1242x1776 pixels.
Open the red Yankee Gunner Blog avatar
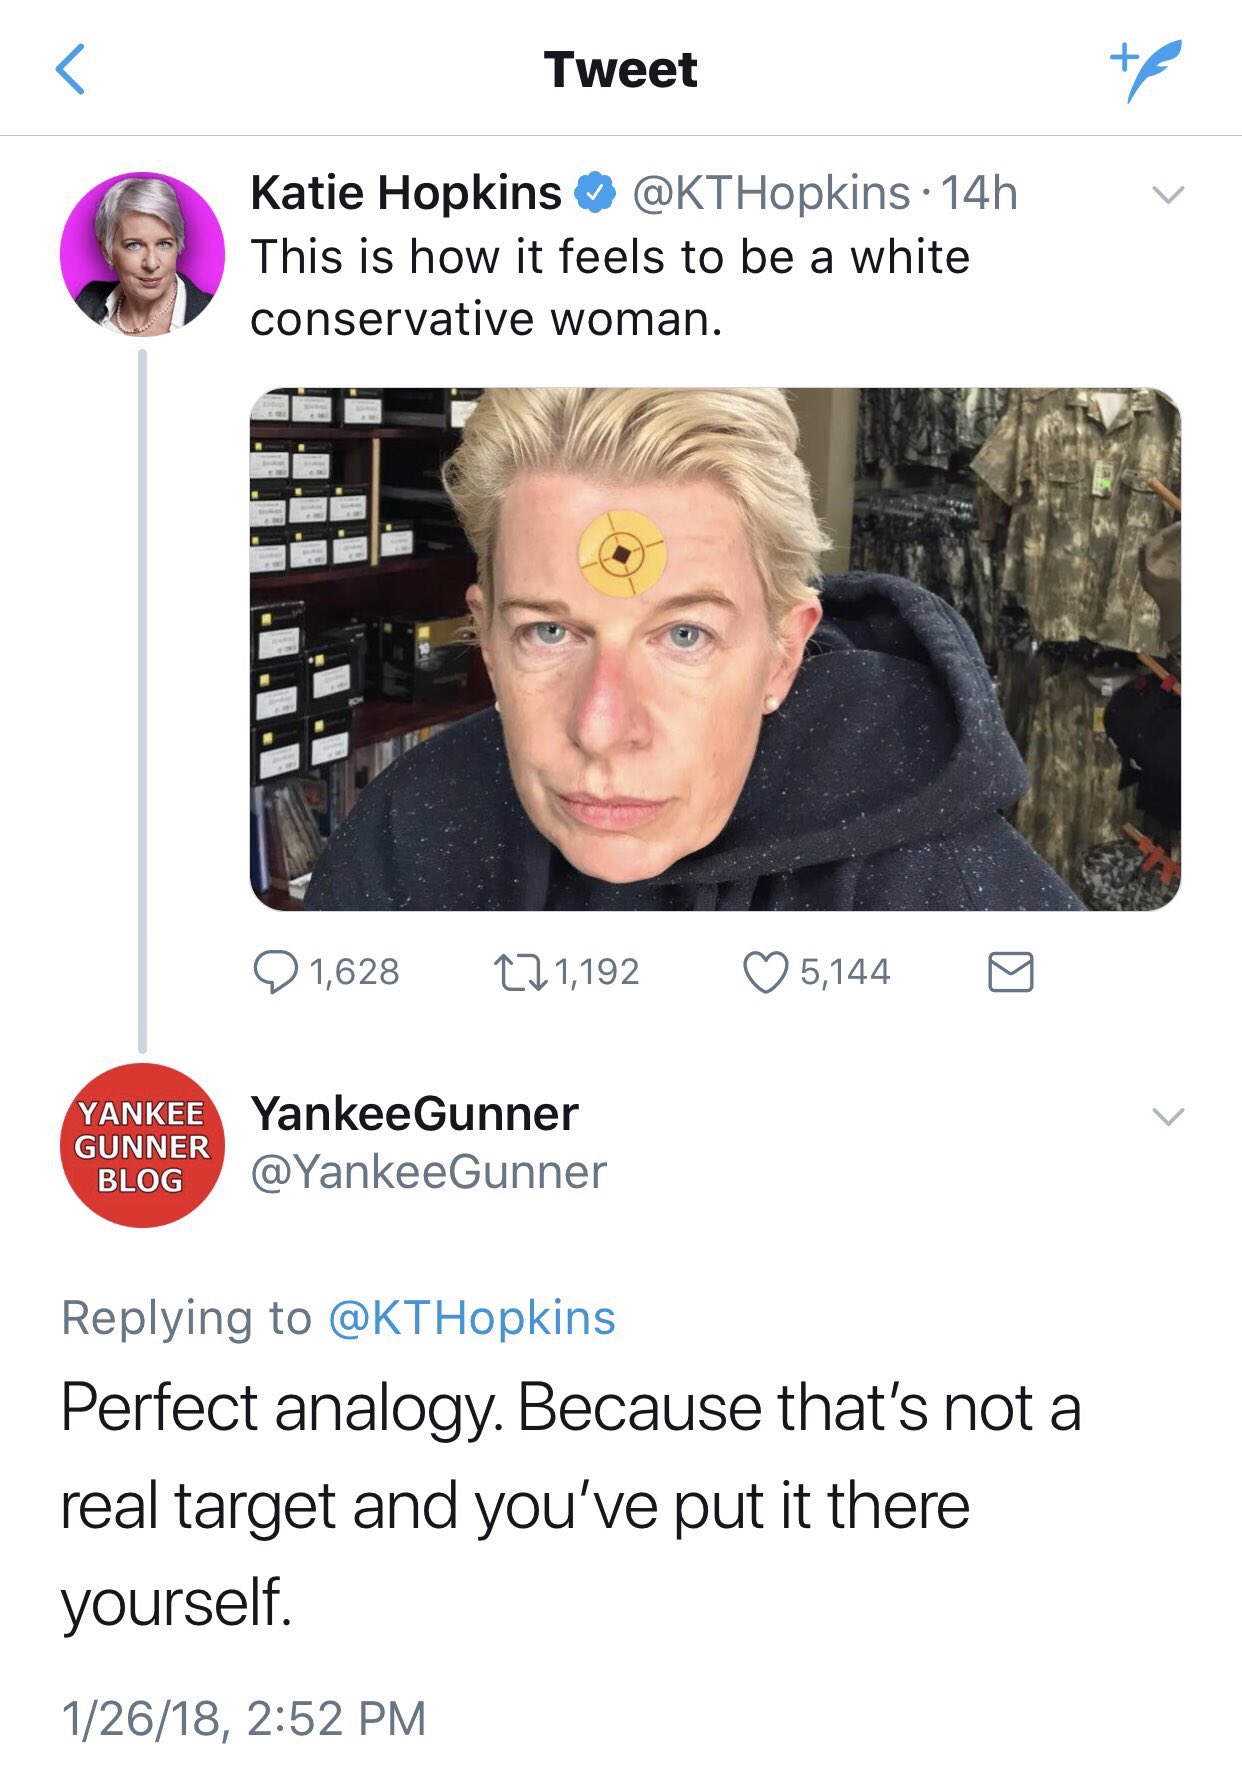142,1145
